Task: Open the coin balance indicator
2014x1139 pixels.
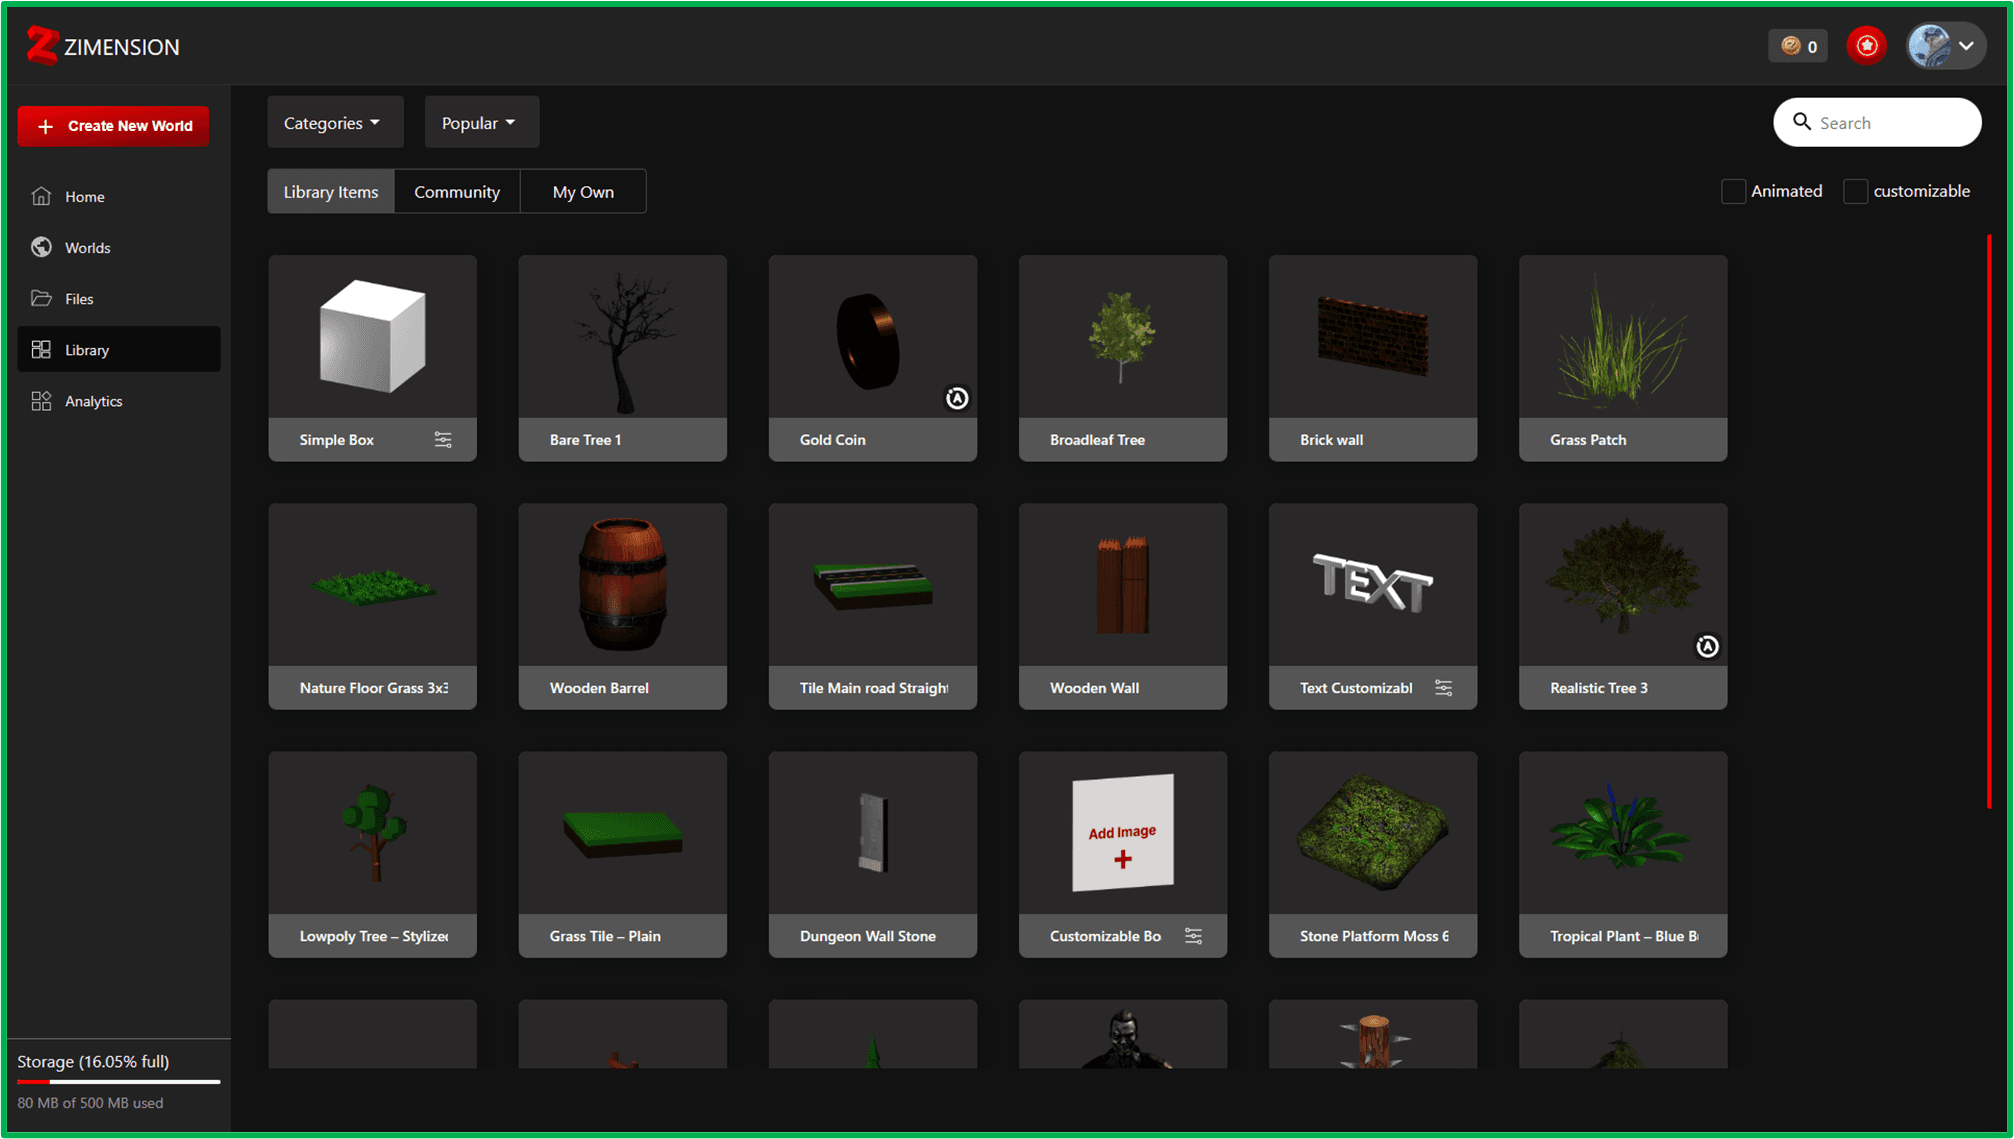Action: (x=1798, y=46)
